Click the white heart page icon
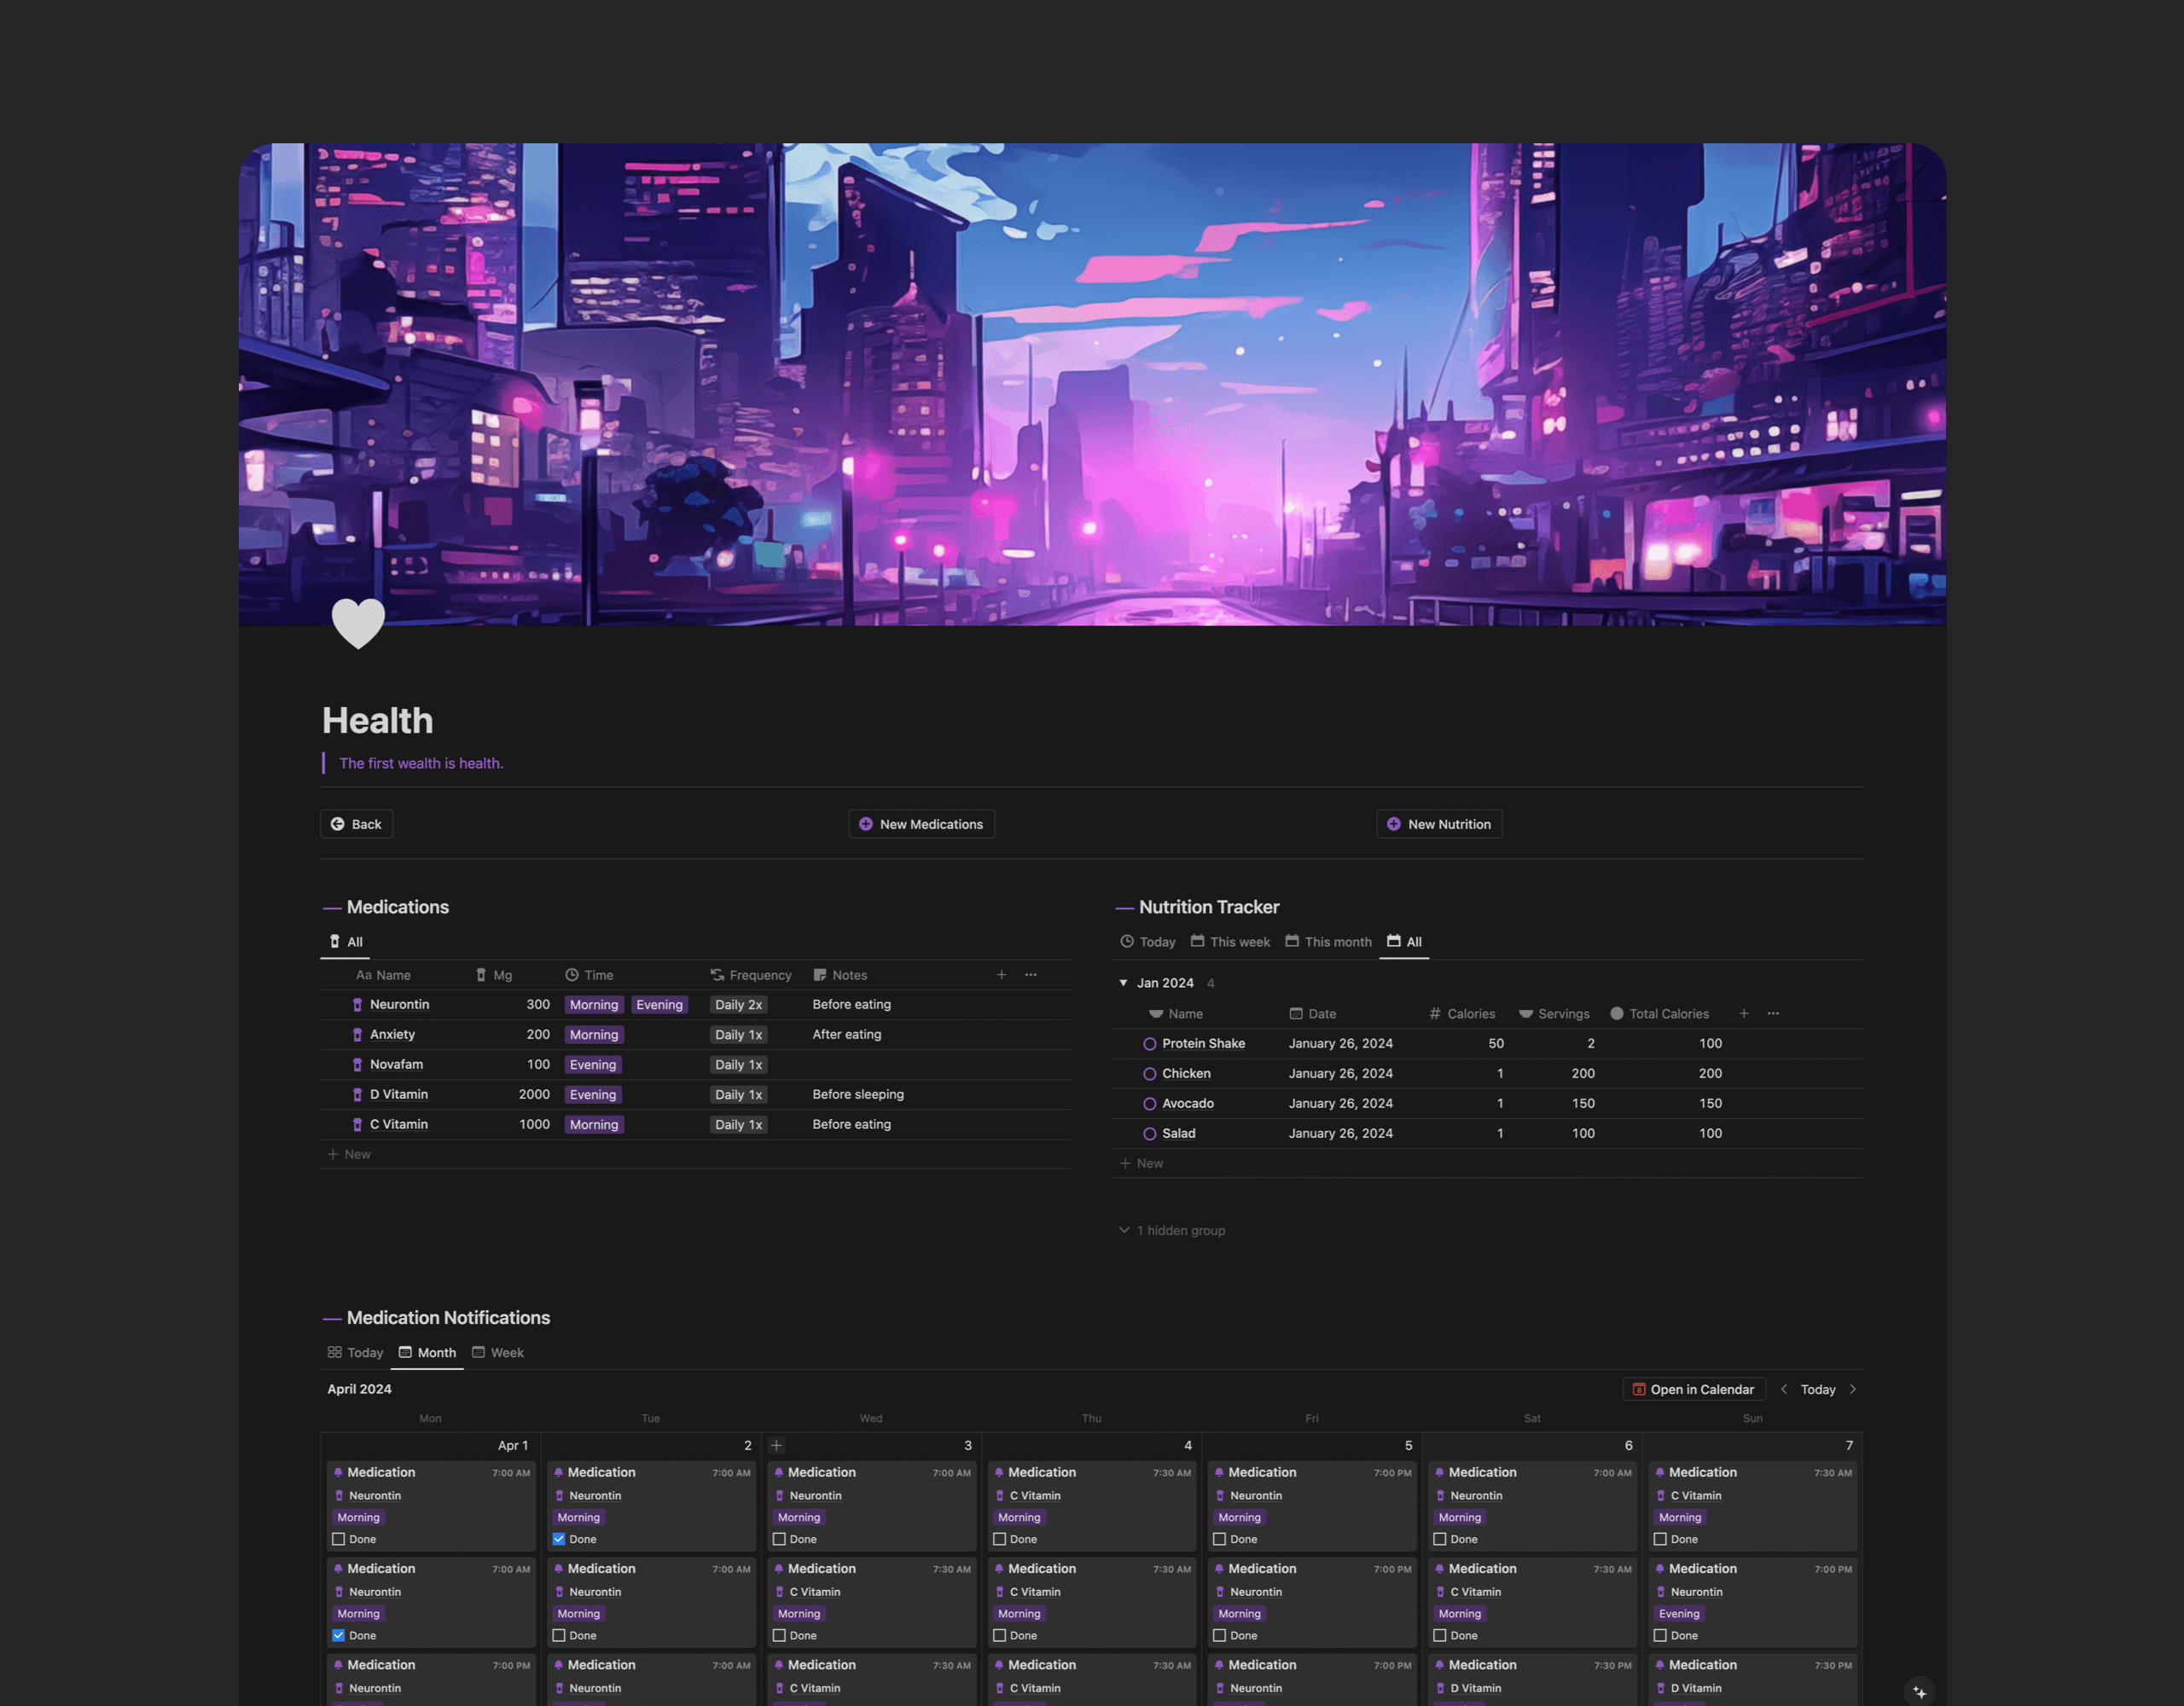Image resolution: width=2184 pixels, height=1706 pixels. pyautogui.click(x=358, y=623)
